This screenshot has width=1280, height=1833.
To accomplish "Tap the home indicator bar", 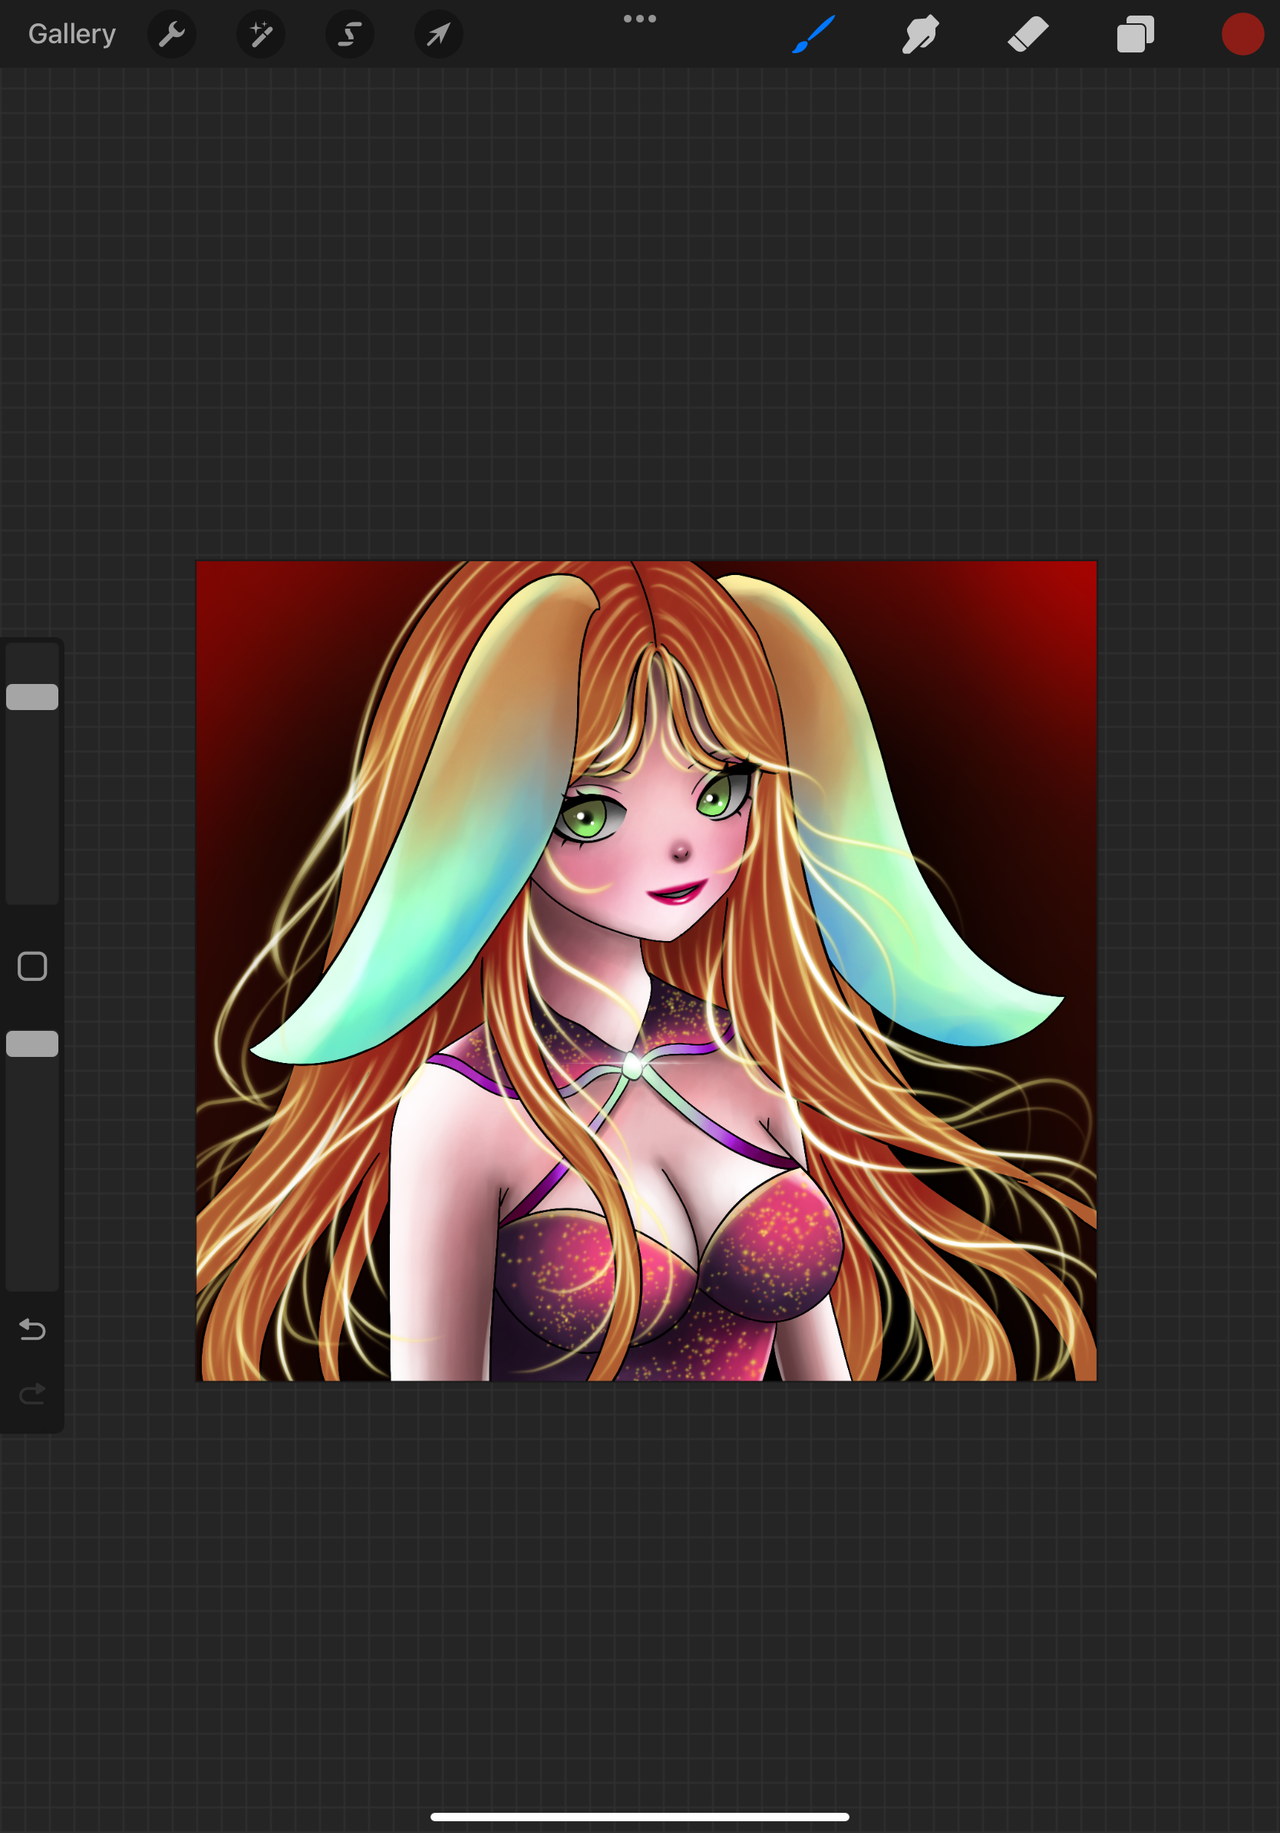I will point(640,1817).
